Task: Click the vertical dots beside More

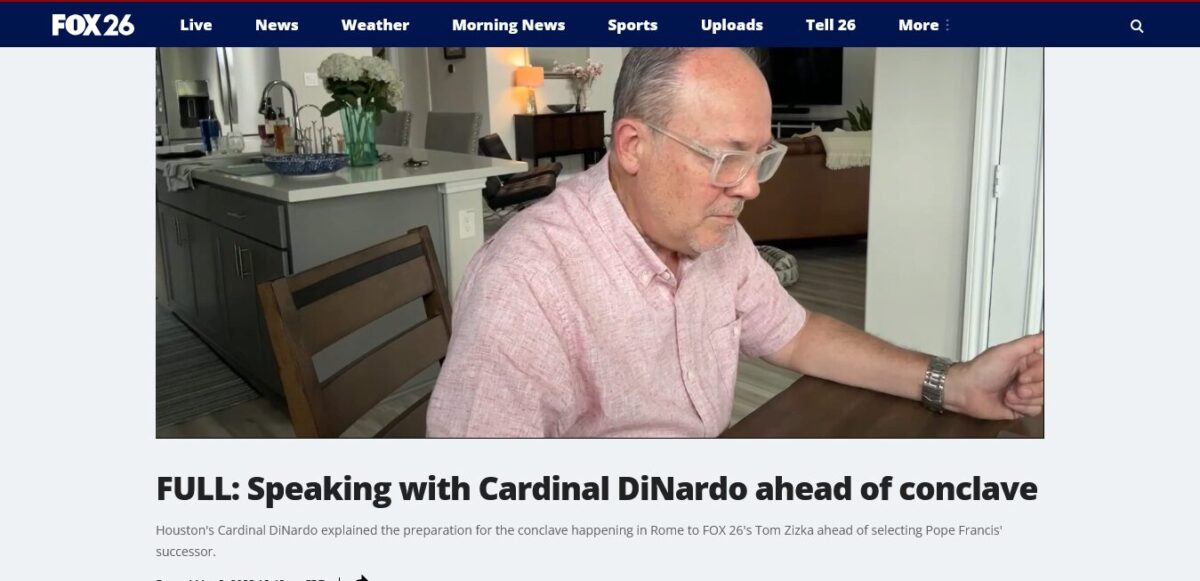Action: tap(947, 26)
